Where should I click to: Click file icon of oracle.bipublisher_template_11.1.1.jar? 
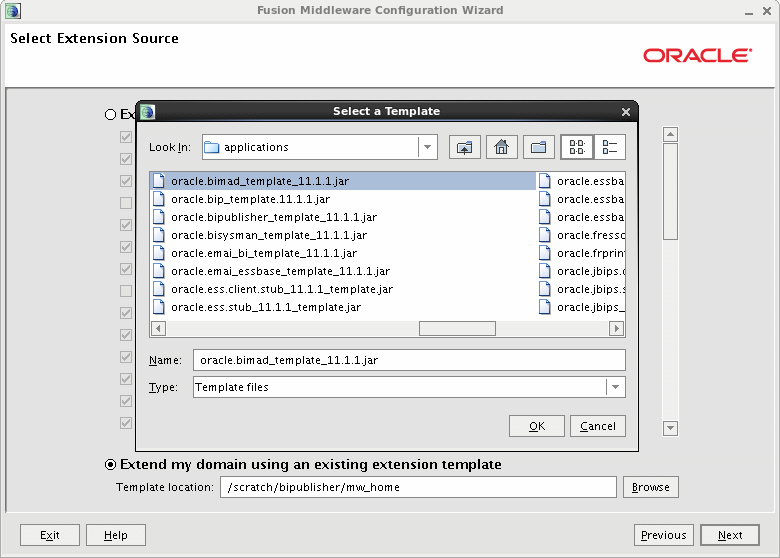159,217
